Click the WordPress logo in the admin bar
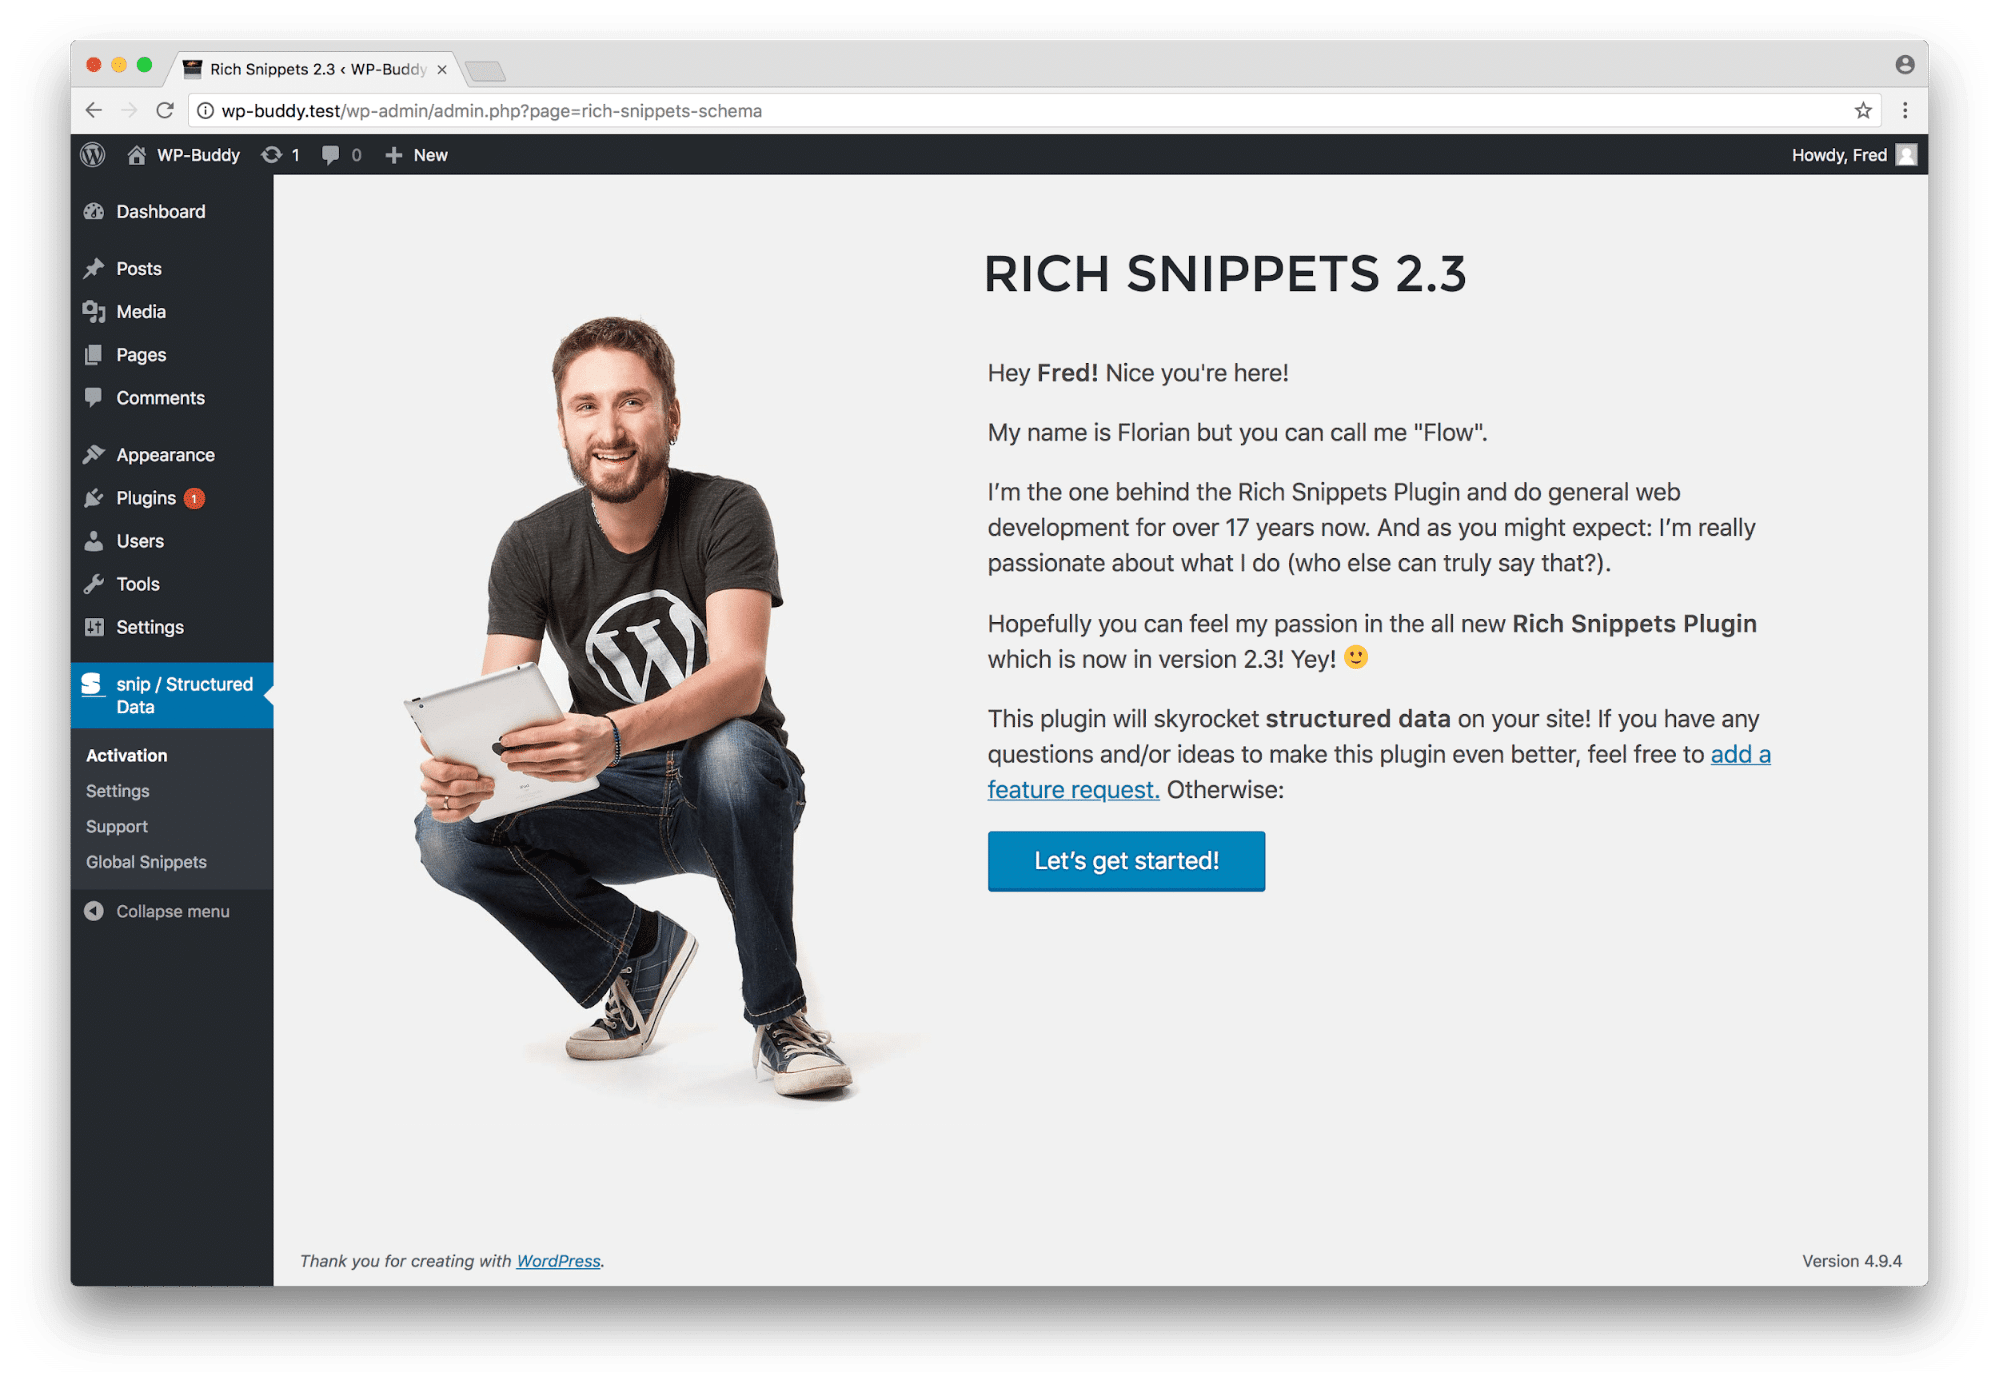 click(93, 155)
